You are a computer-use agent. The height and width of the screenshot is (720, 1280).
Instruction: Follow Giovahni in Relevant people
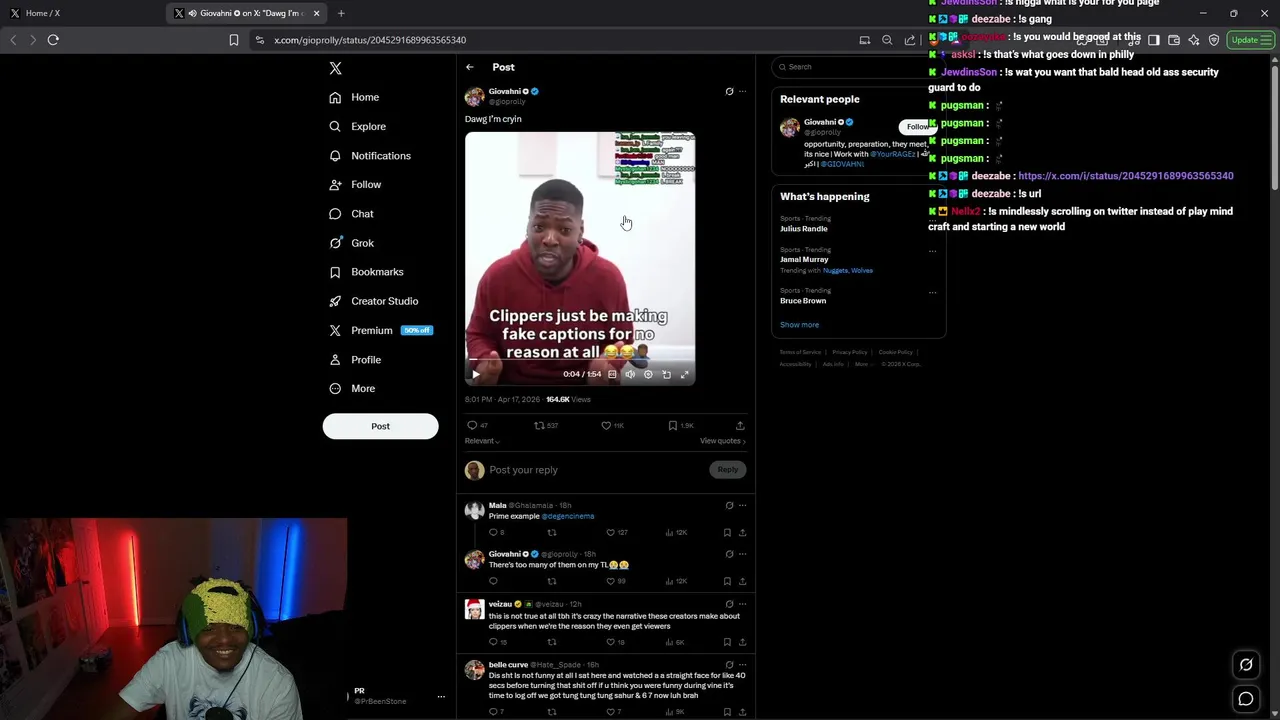click(x=917, y=127)
